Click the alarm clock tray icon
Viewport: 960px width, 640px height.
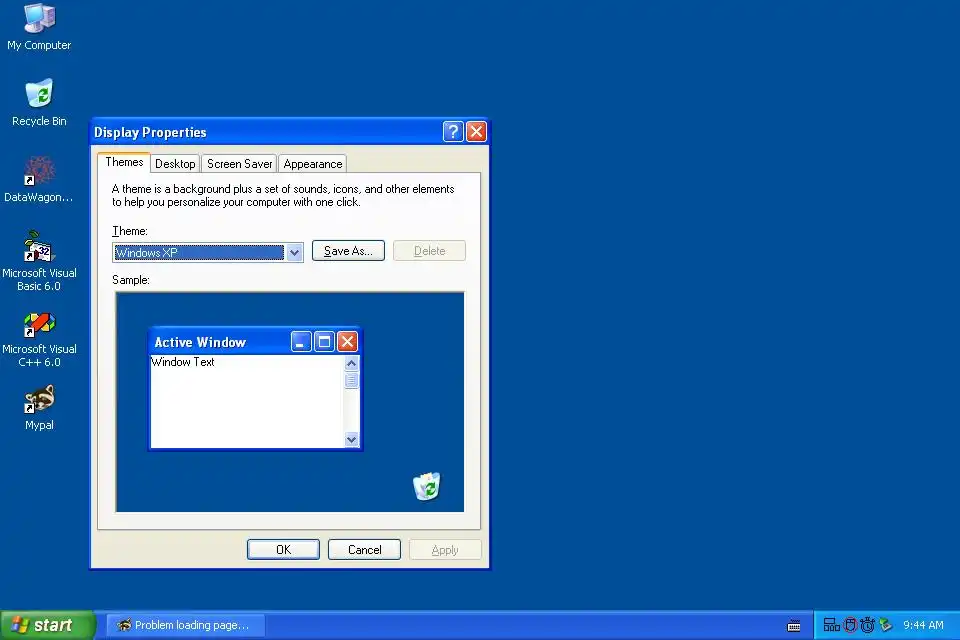(867, 625)
